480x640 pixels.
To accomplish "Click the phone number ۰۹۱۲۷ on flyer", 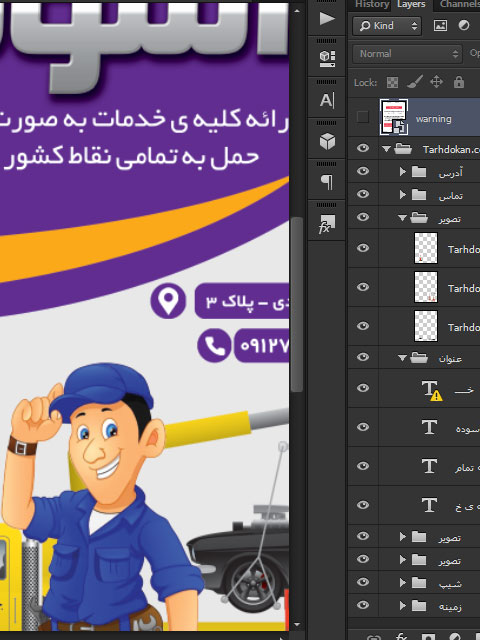I will tap(264, 345).
